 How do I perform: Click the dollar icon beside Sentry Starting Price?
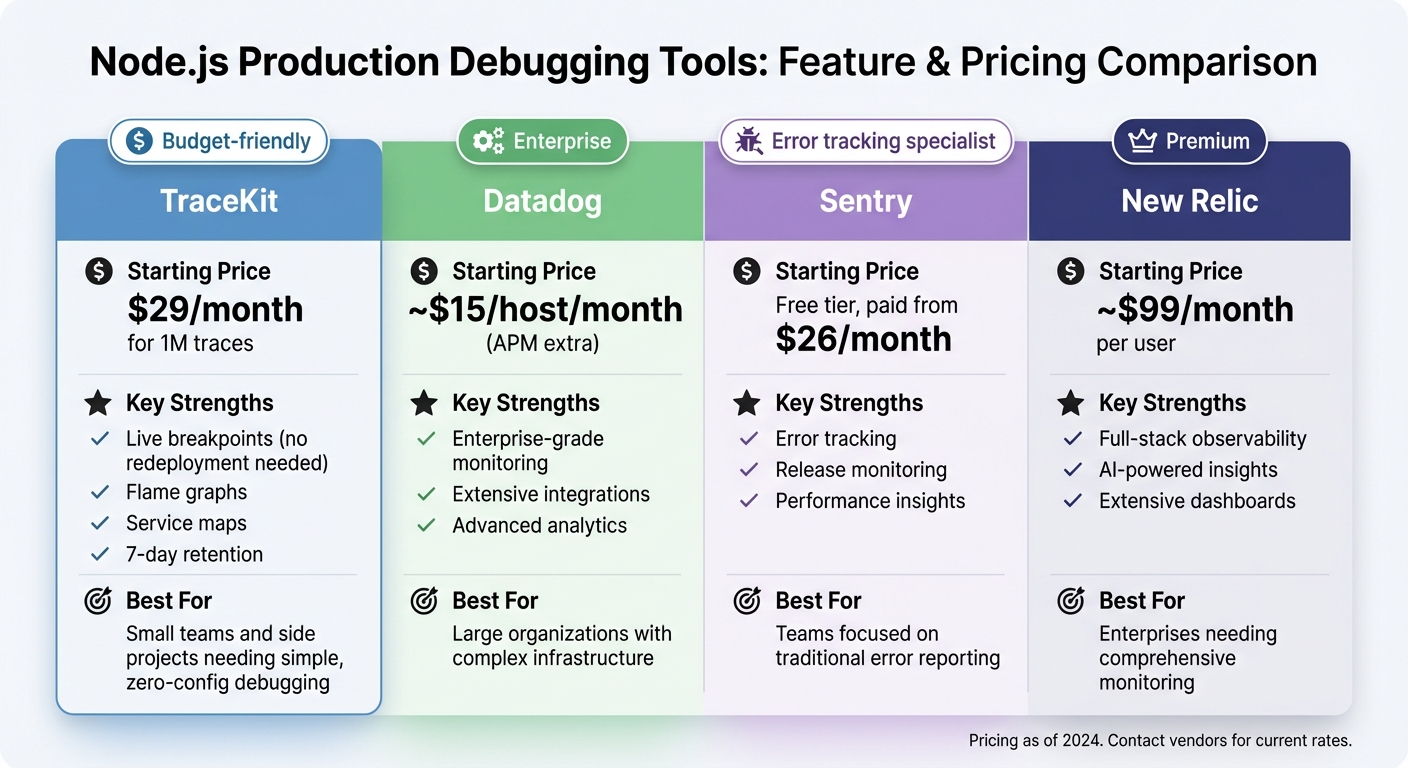(746, 271)
